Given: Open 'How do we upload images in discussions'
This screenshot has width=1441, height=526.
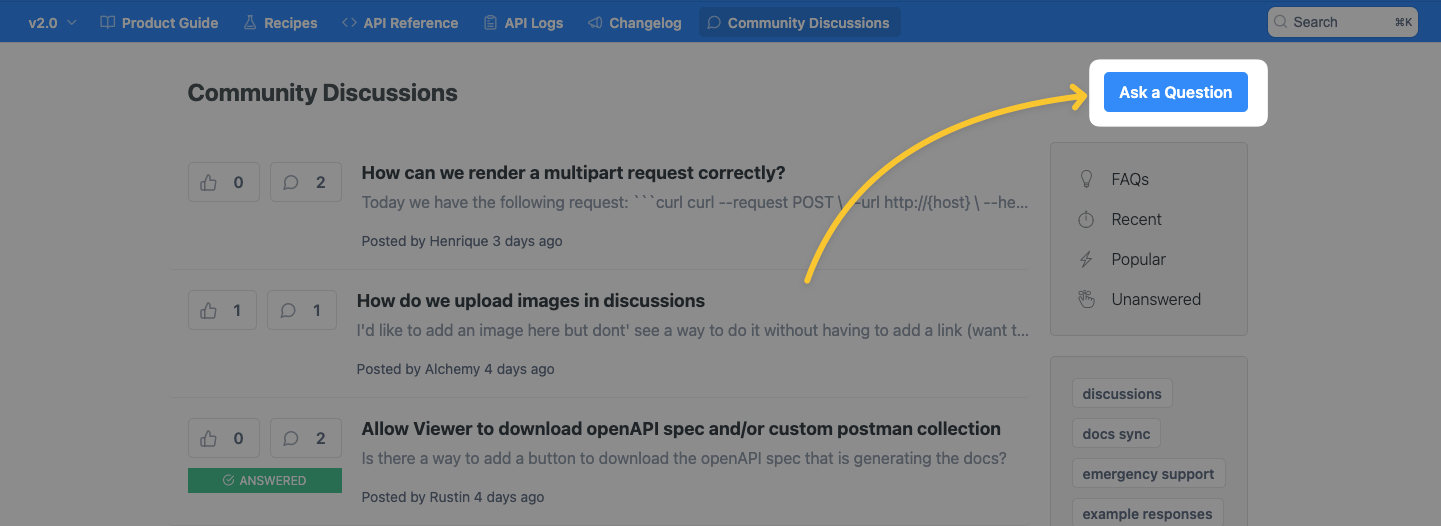Looking at the screenshot, I should (x=530, y=301).
